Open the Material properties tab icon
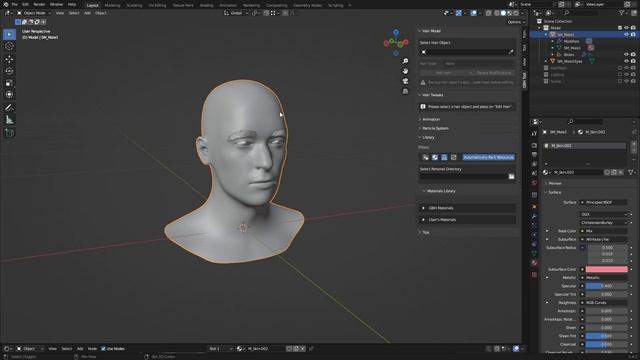Image resolution: width=640 pixels, height=360 pixels. click(x=534, y=263)
